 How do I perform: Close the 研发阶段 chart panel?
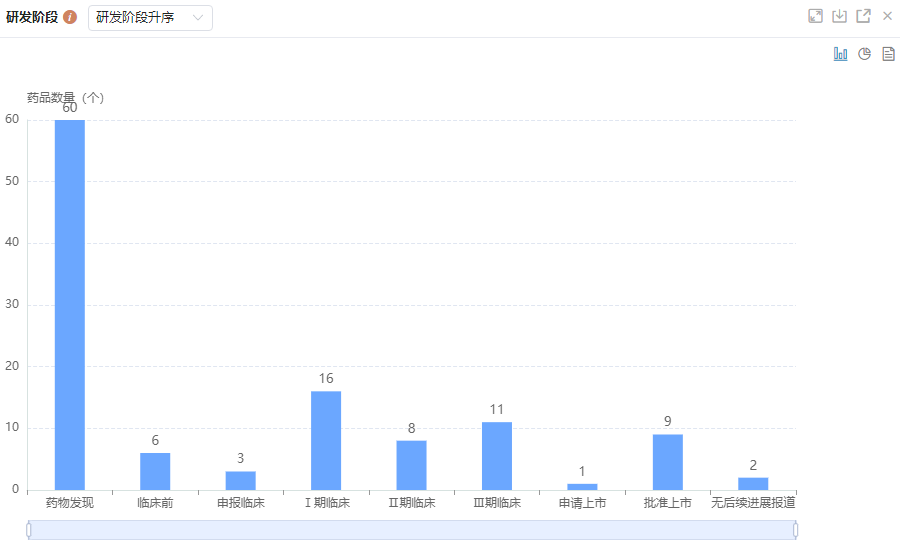(x=887, y=16)
